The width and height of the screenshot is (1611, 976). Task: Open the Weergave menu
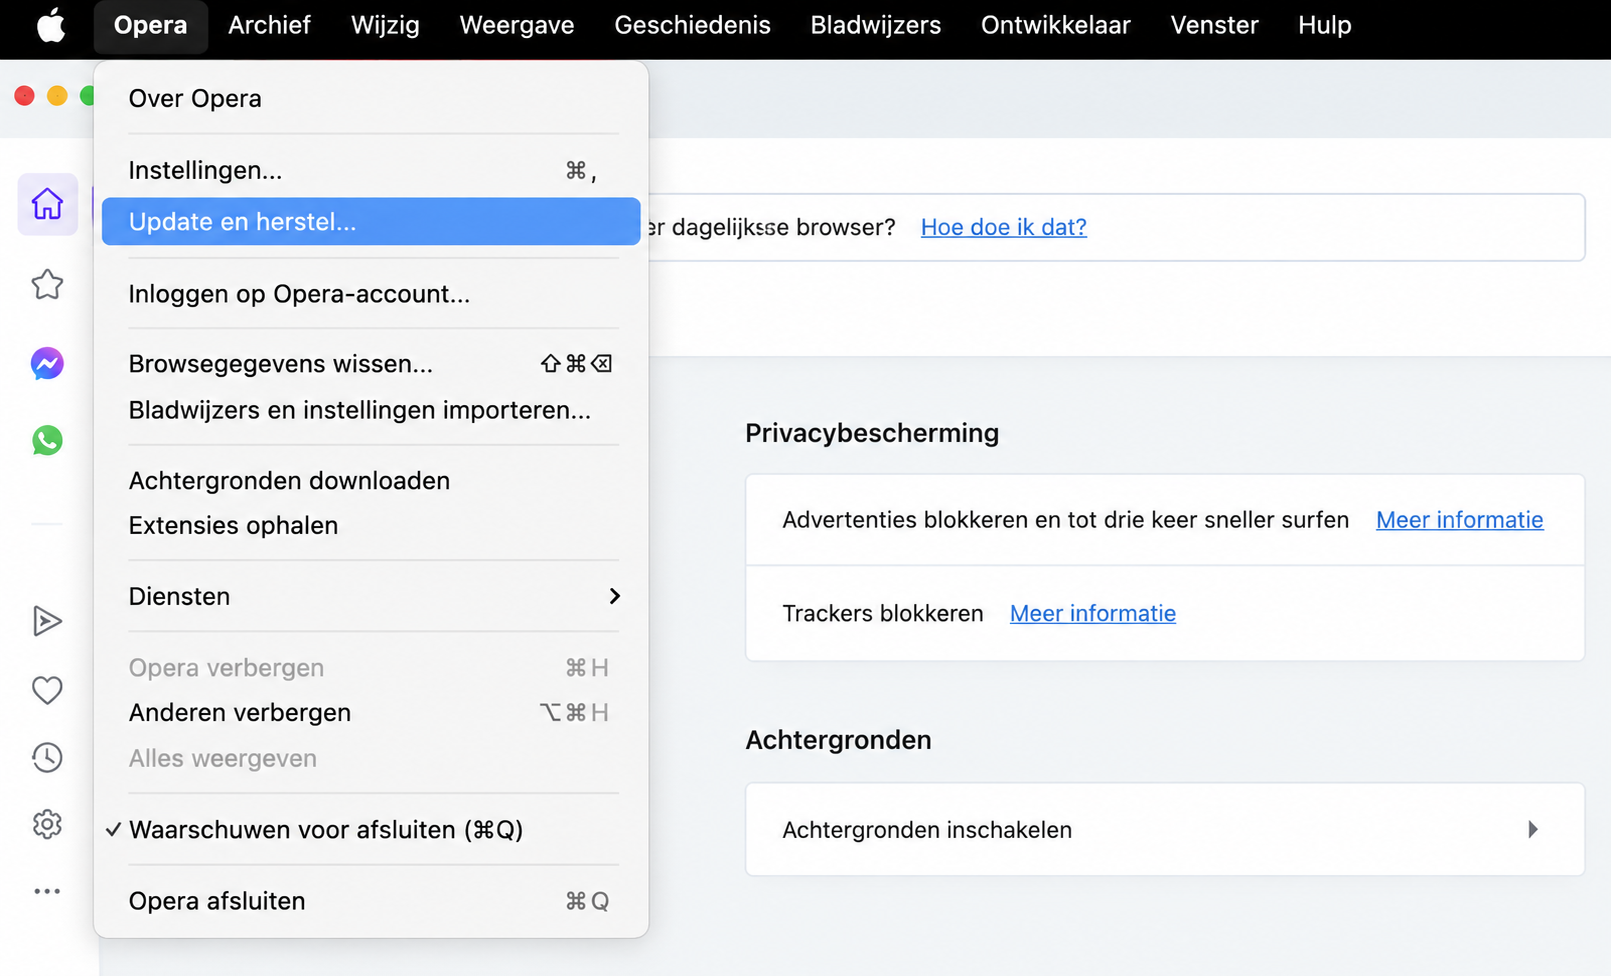coord(517,25)
